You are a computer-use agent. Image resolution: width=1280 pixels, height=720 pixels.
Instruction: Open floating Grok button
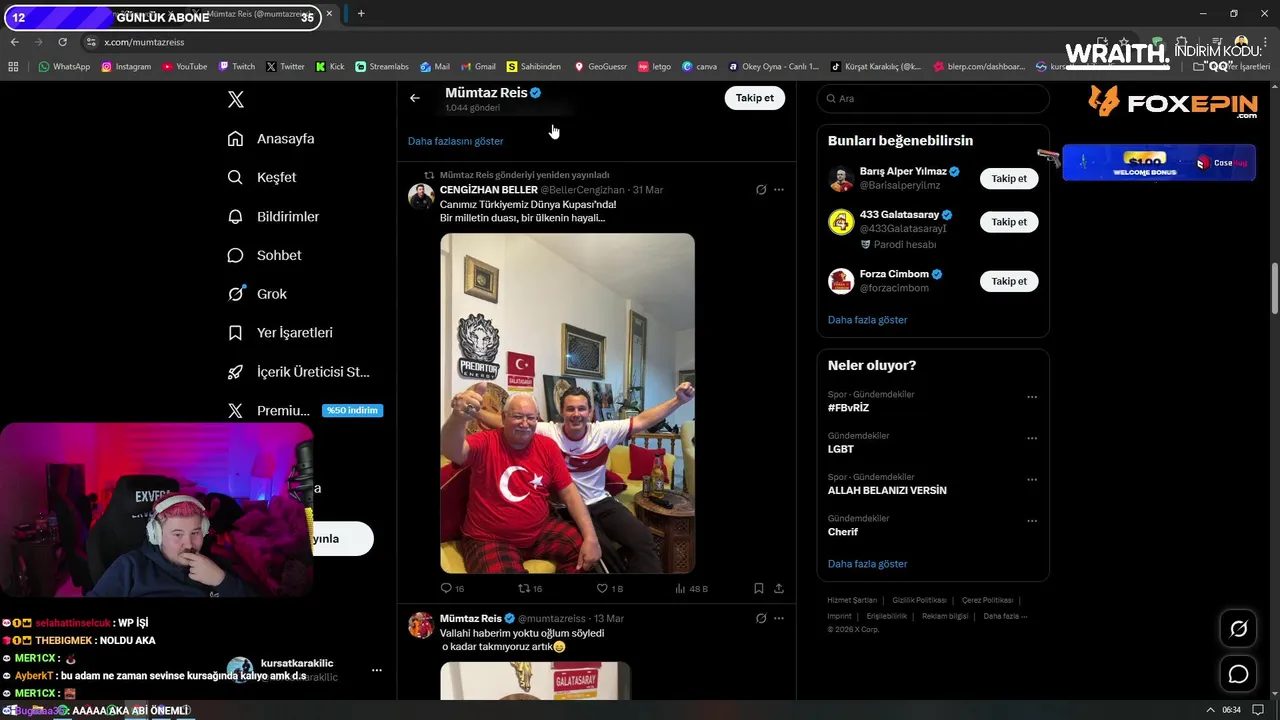1238,629
